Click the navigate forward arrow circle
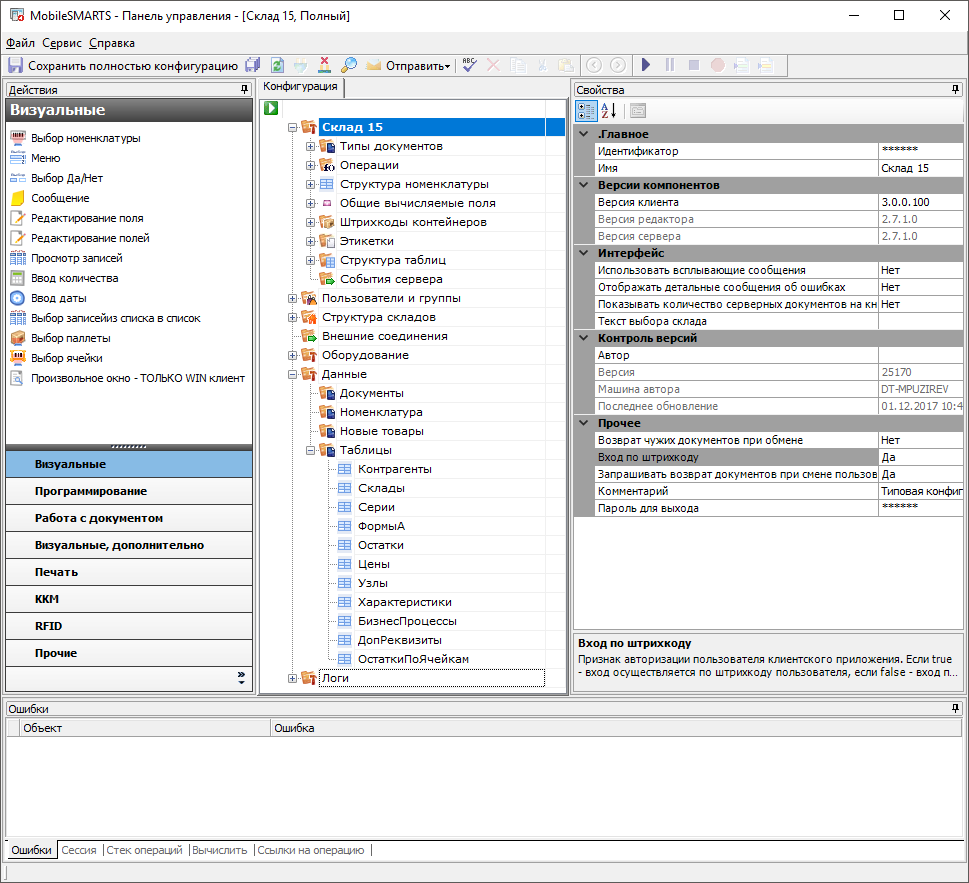 pyautogui.click(x=618, y=65)
